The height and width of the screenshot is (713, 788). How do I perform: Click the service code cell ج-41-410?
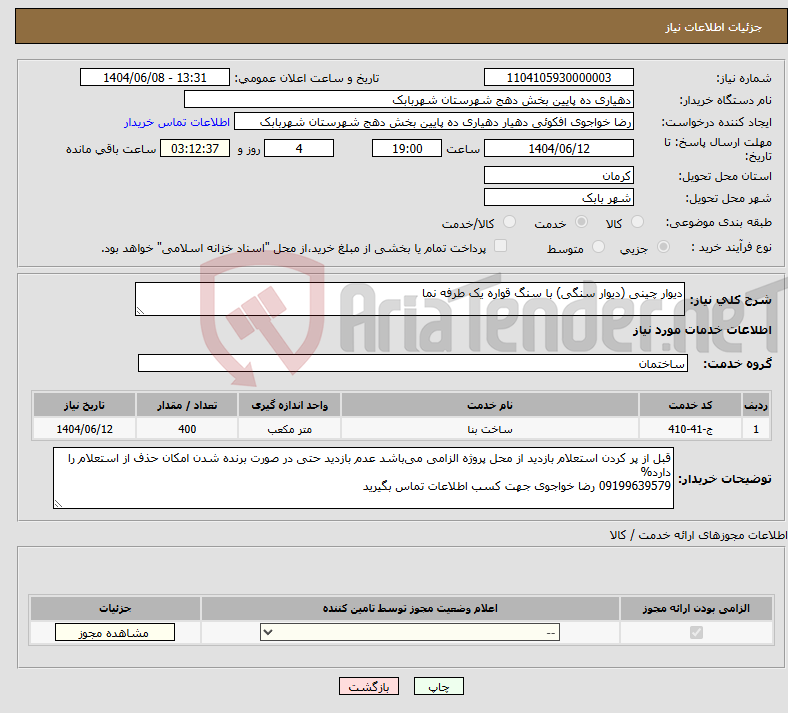click(x=691, y=429)
